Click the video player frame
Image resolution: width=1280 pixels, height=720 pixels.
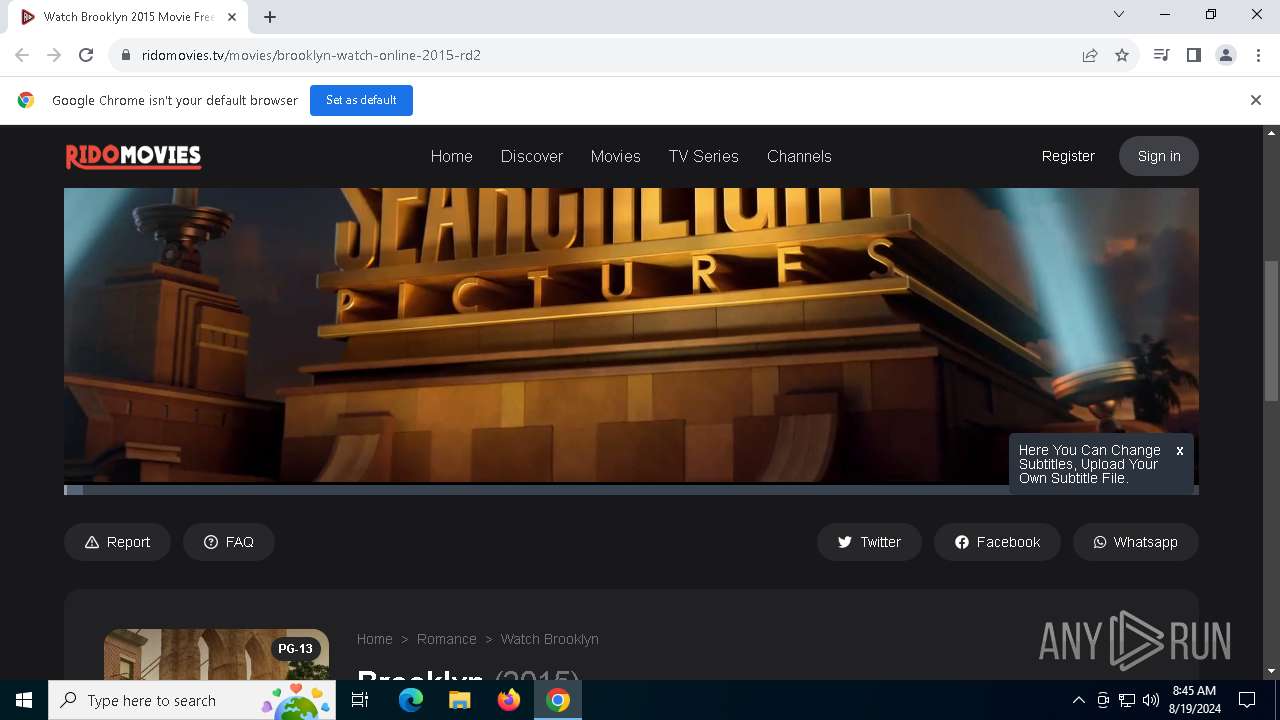pos(631,335)
